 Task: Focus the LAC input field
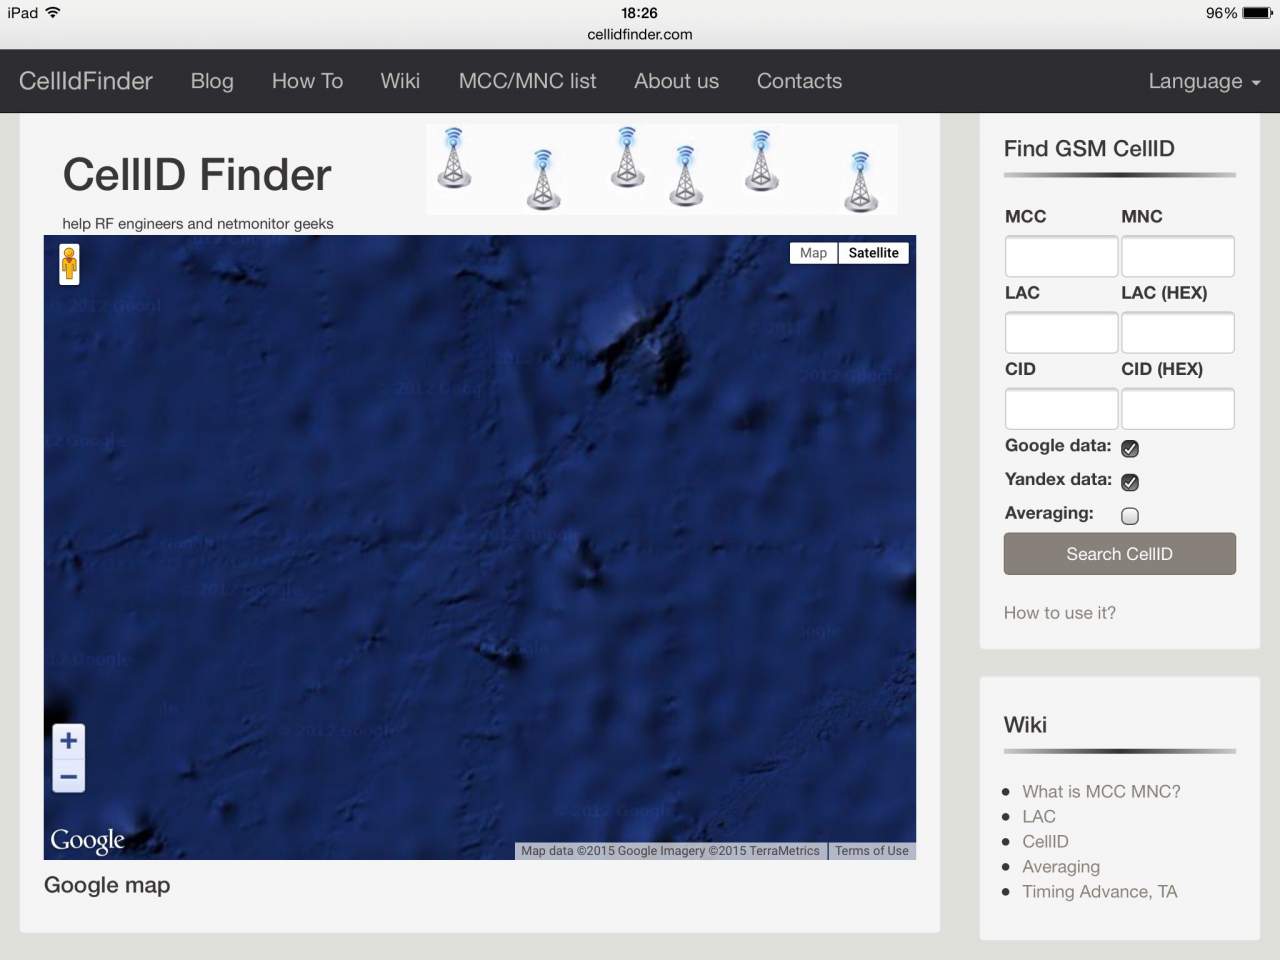1061,332
